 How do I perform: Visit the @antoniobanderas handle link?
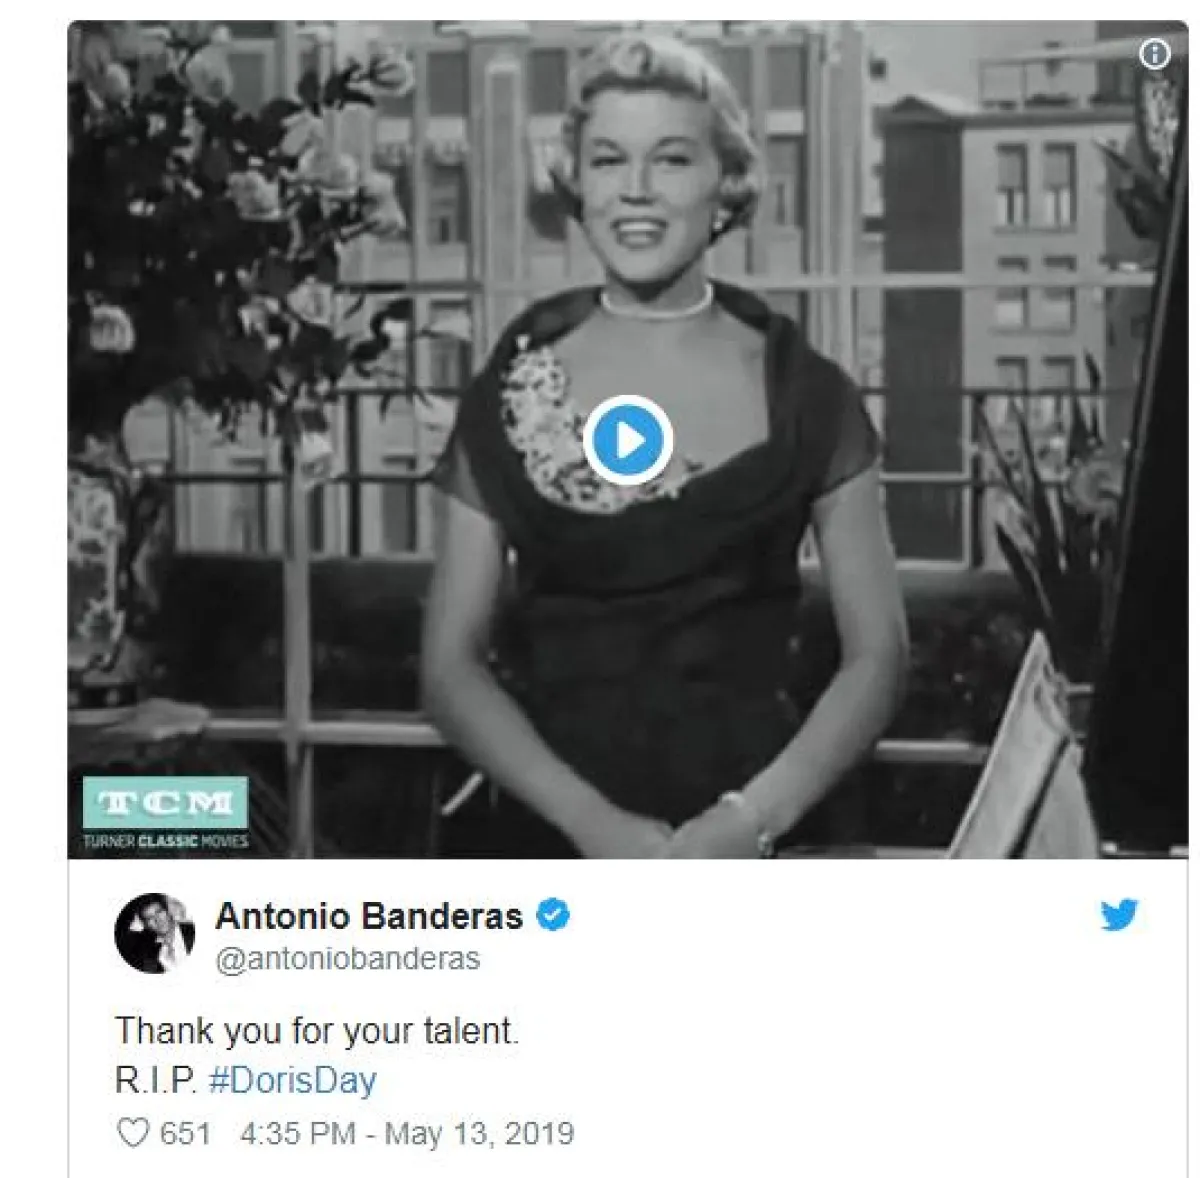pos(348,958)
